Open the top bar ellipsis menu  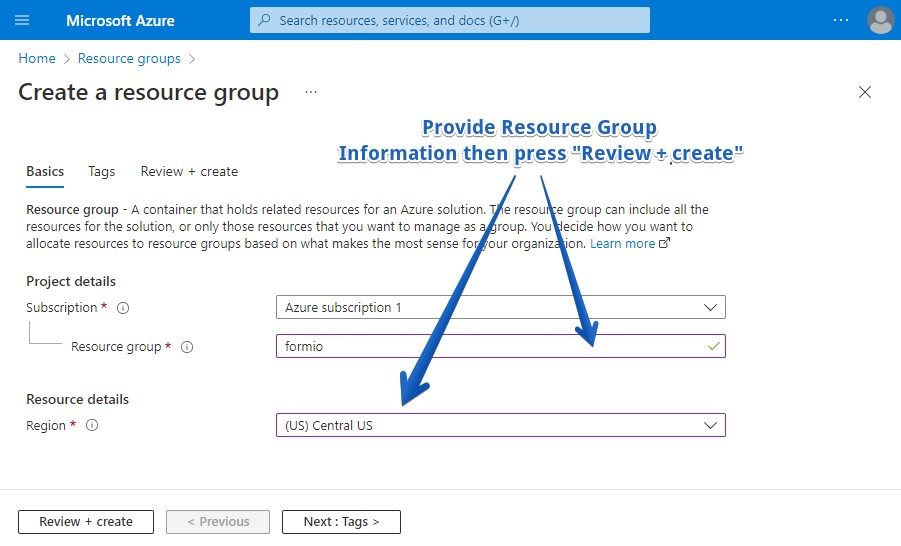(840, 20)
